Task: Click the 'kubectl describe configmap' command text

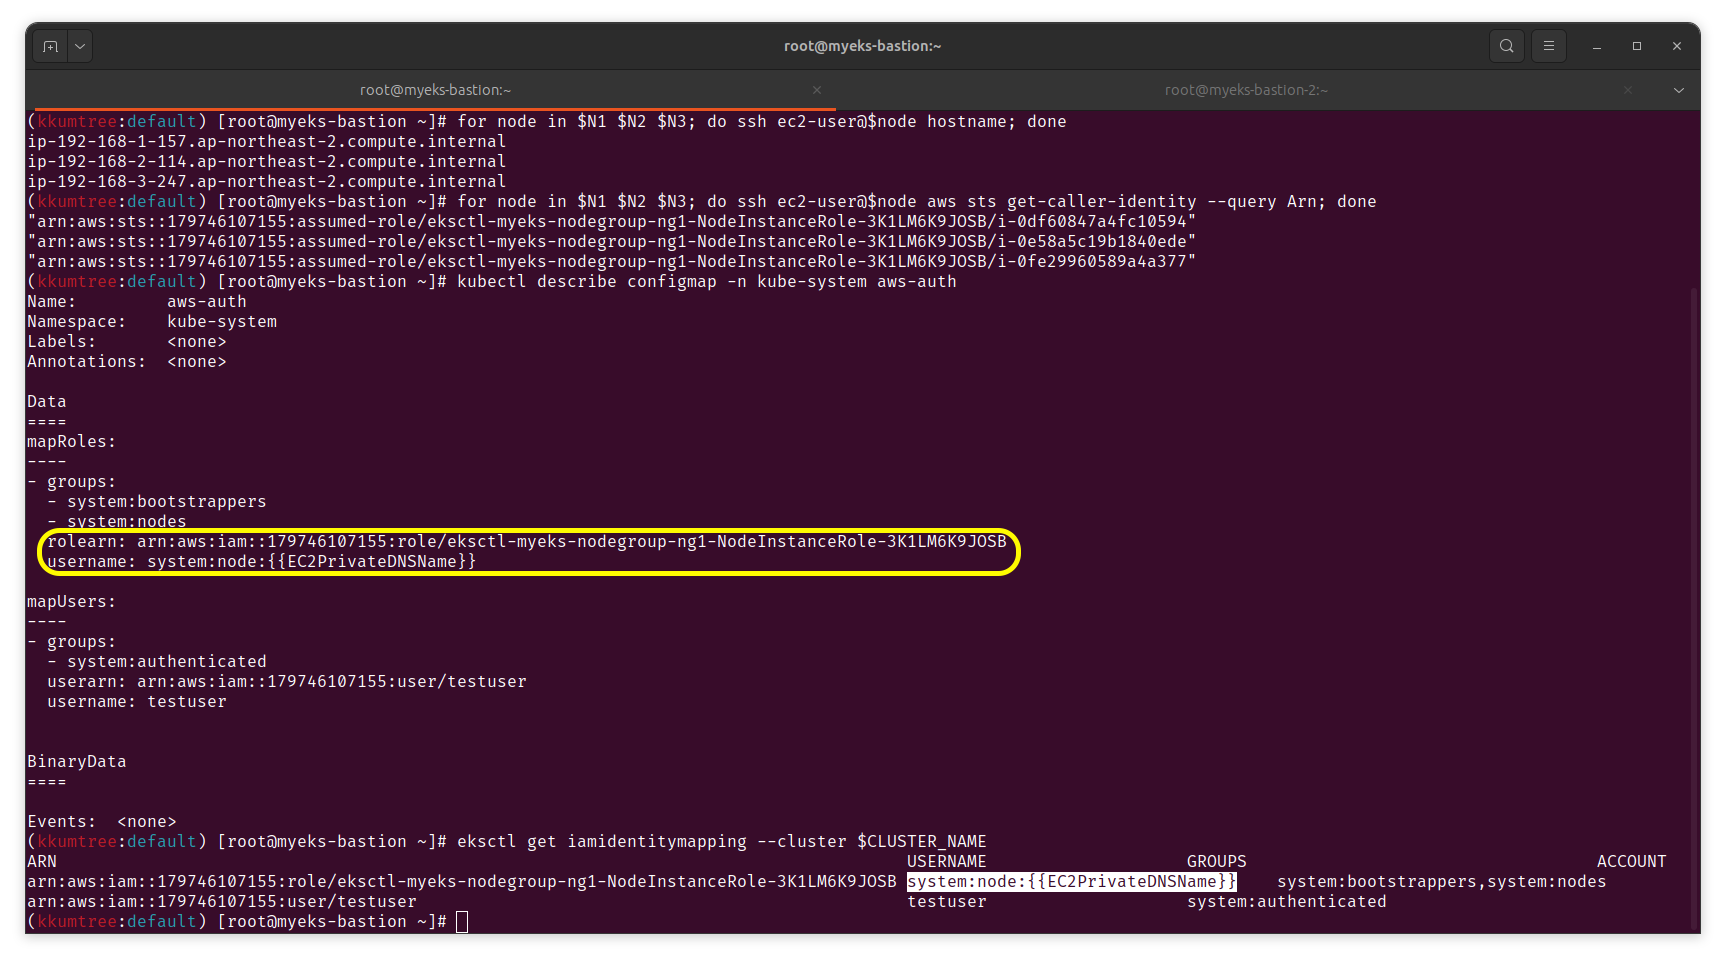Action: [706, 282]
